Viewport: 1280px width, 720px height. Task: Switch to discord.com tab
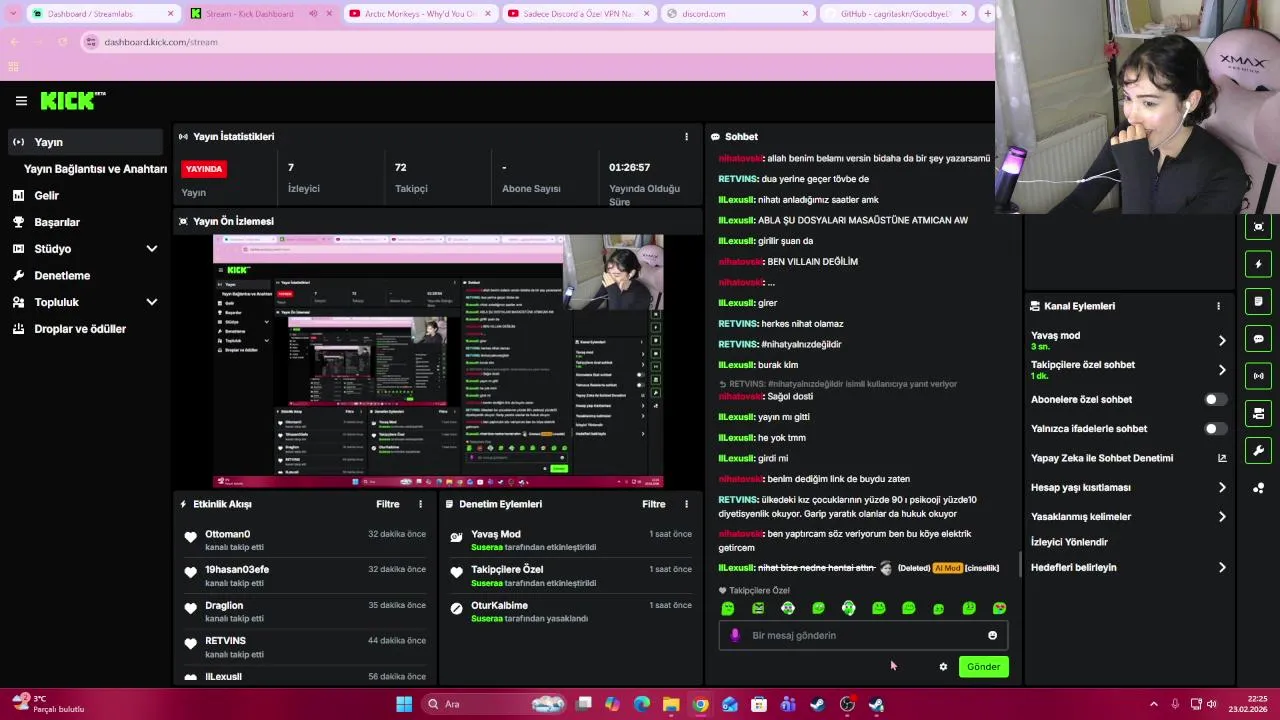pos(737,14)
